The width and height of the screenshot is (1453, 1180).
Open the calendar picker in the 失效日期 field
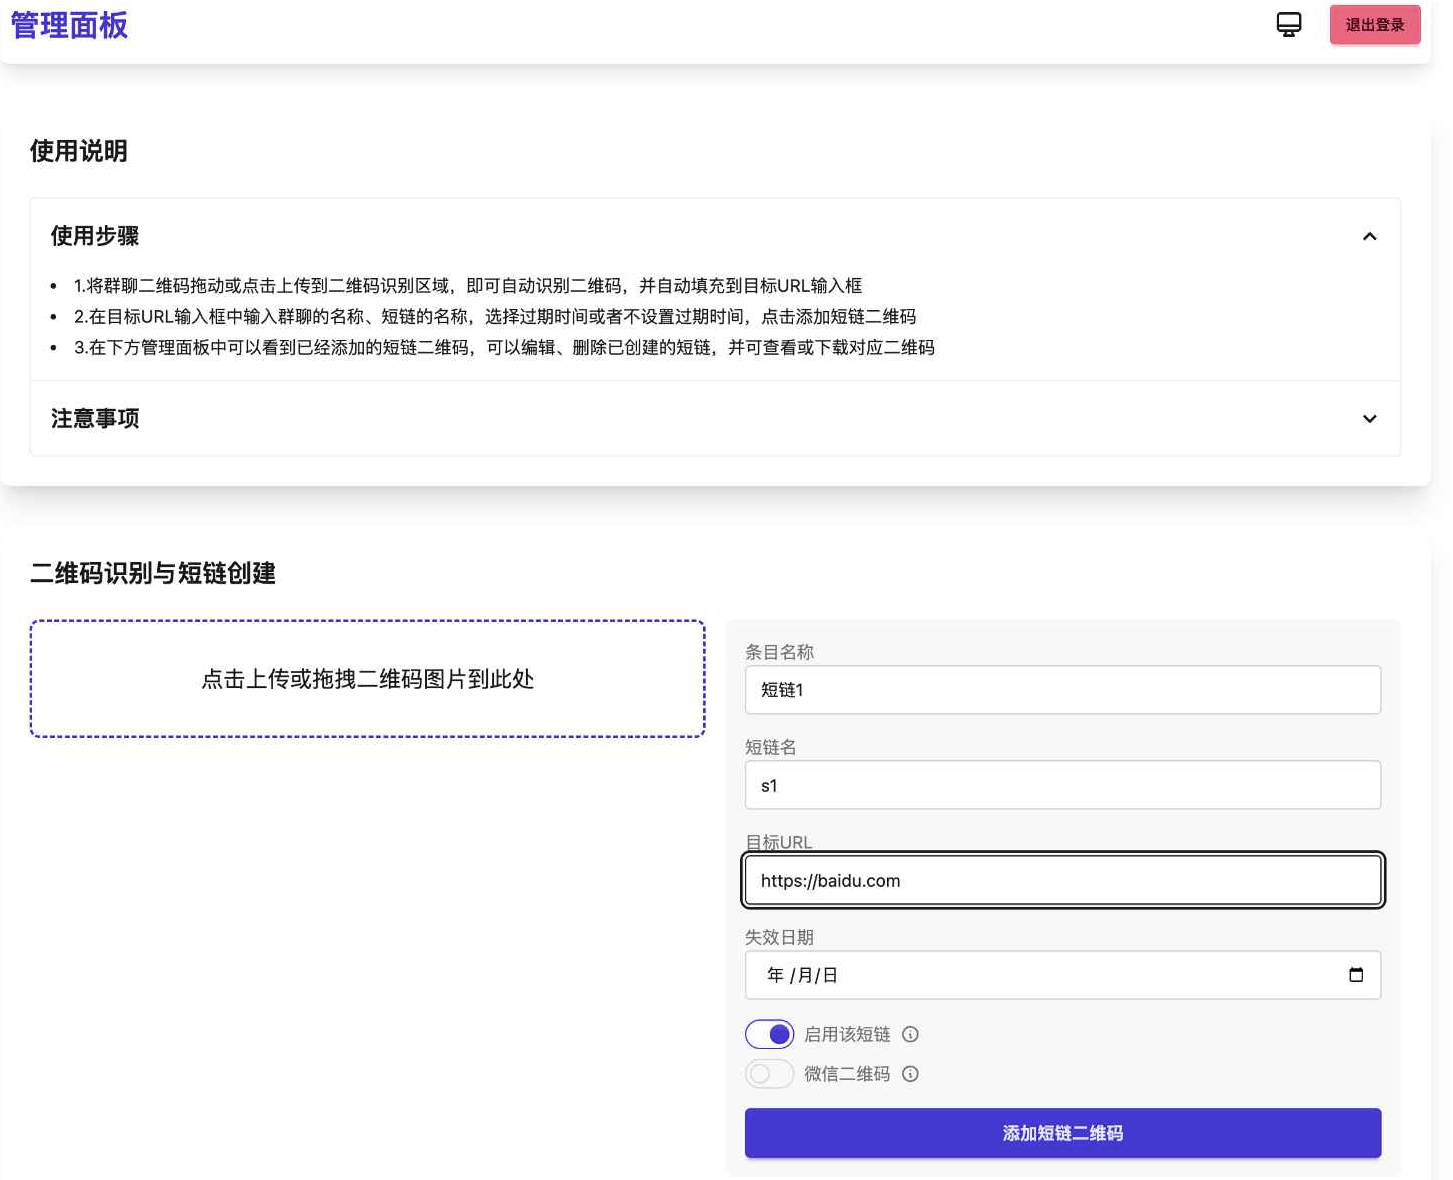click(x=1357, y=975)
